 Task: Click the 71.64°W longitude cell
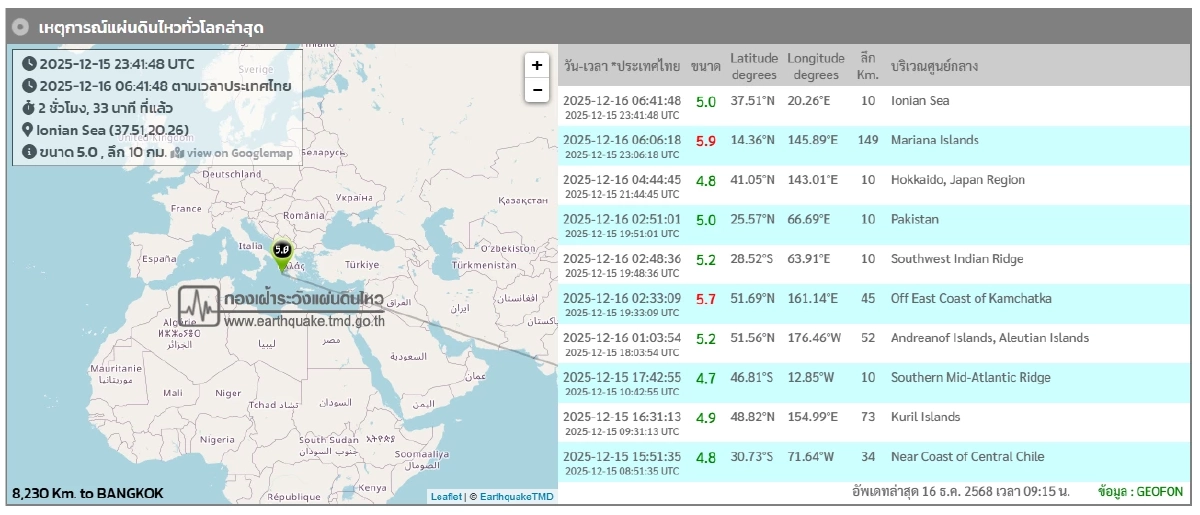(810, 457)
